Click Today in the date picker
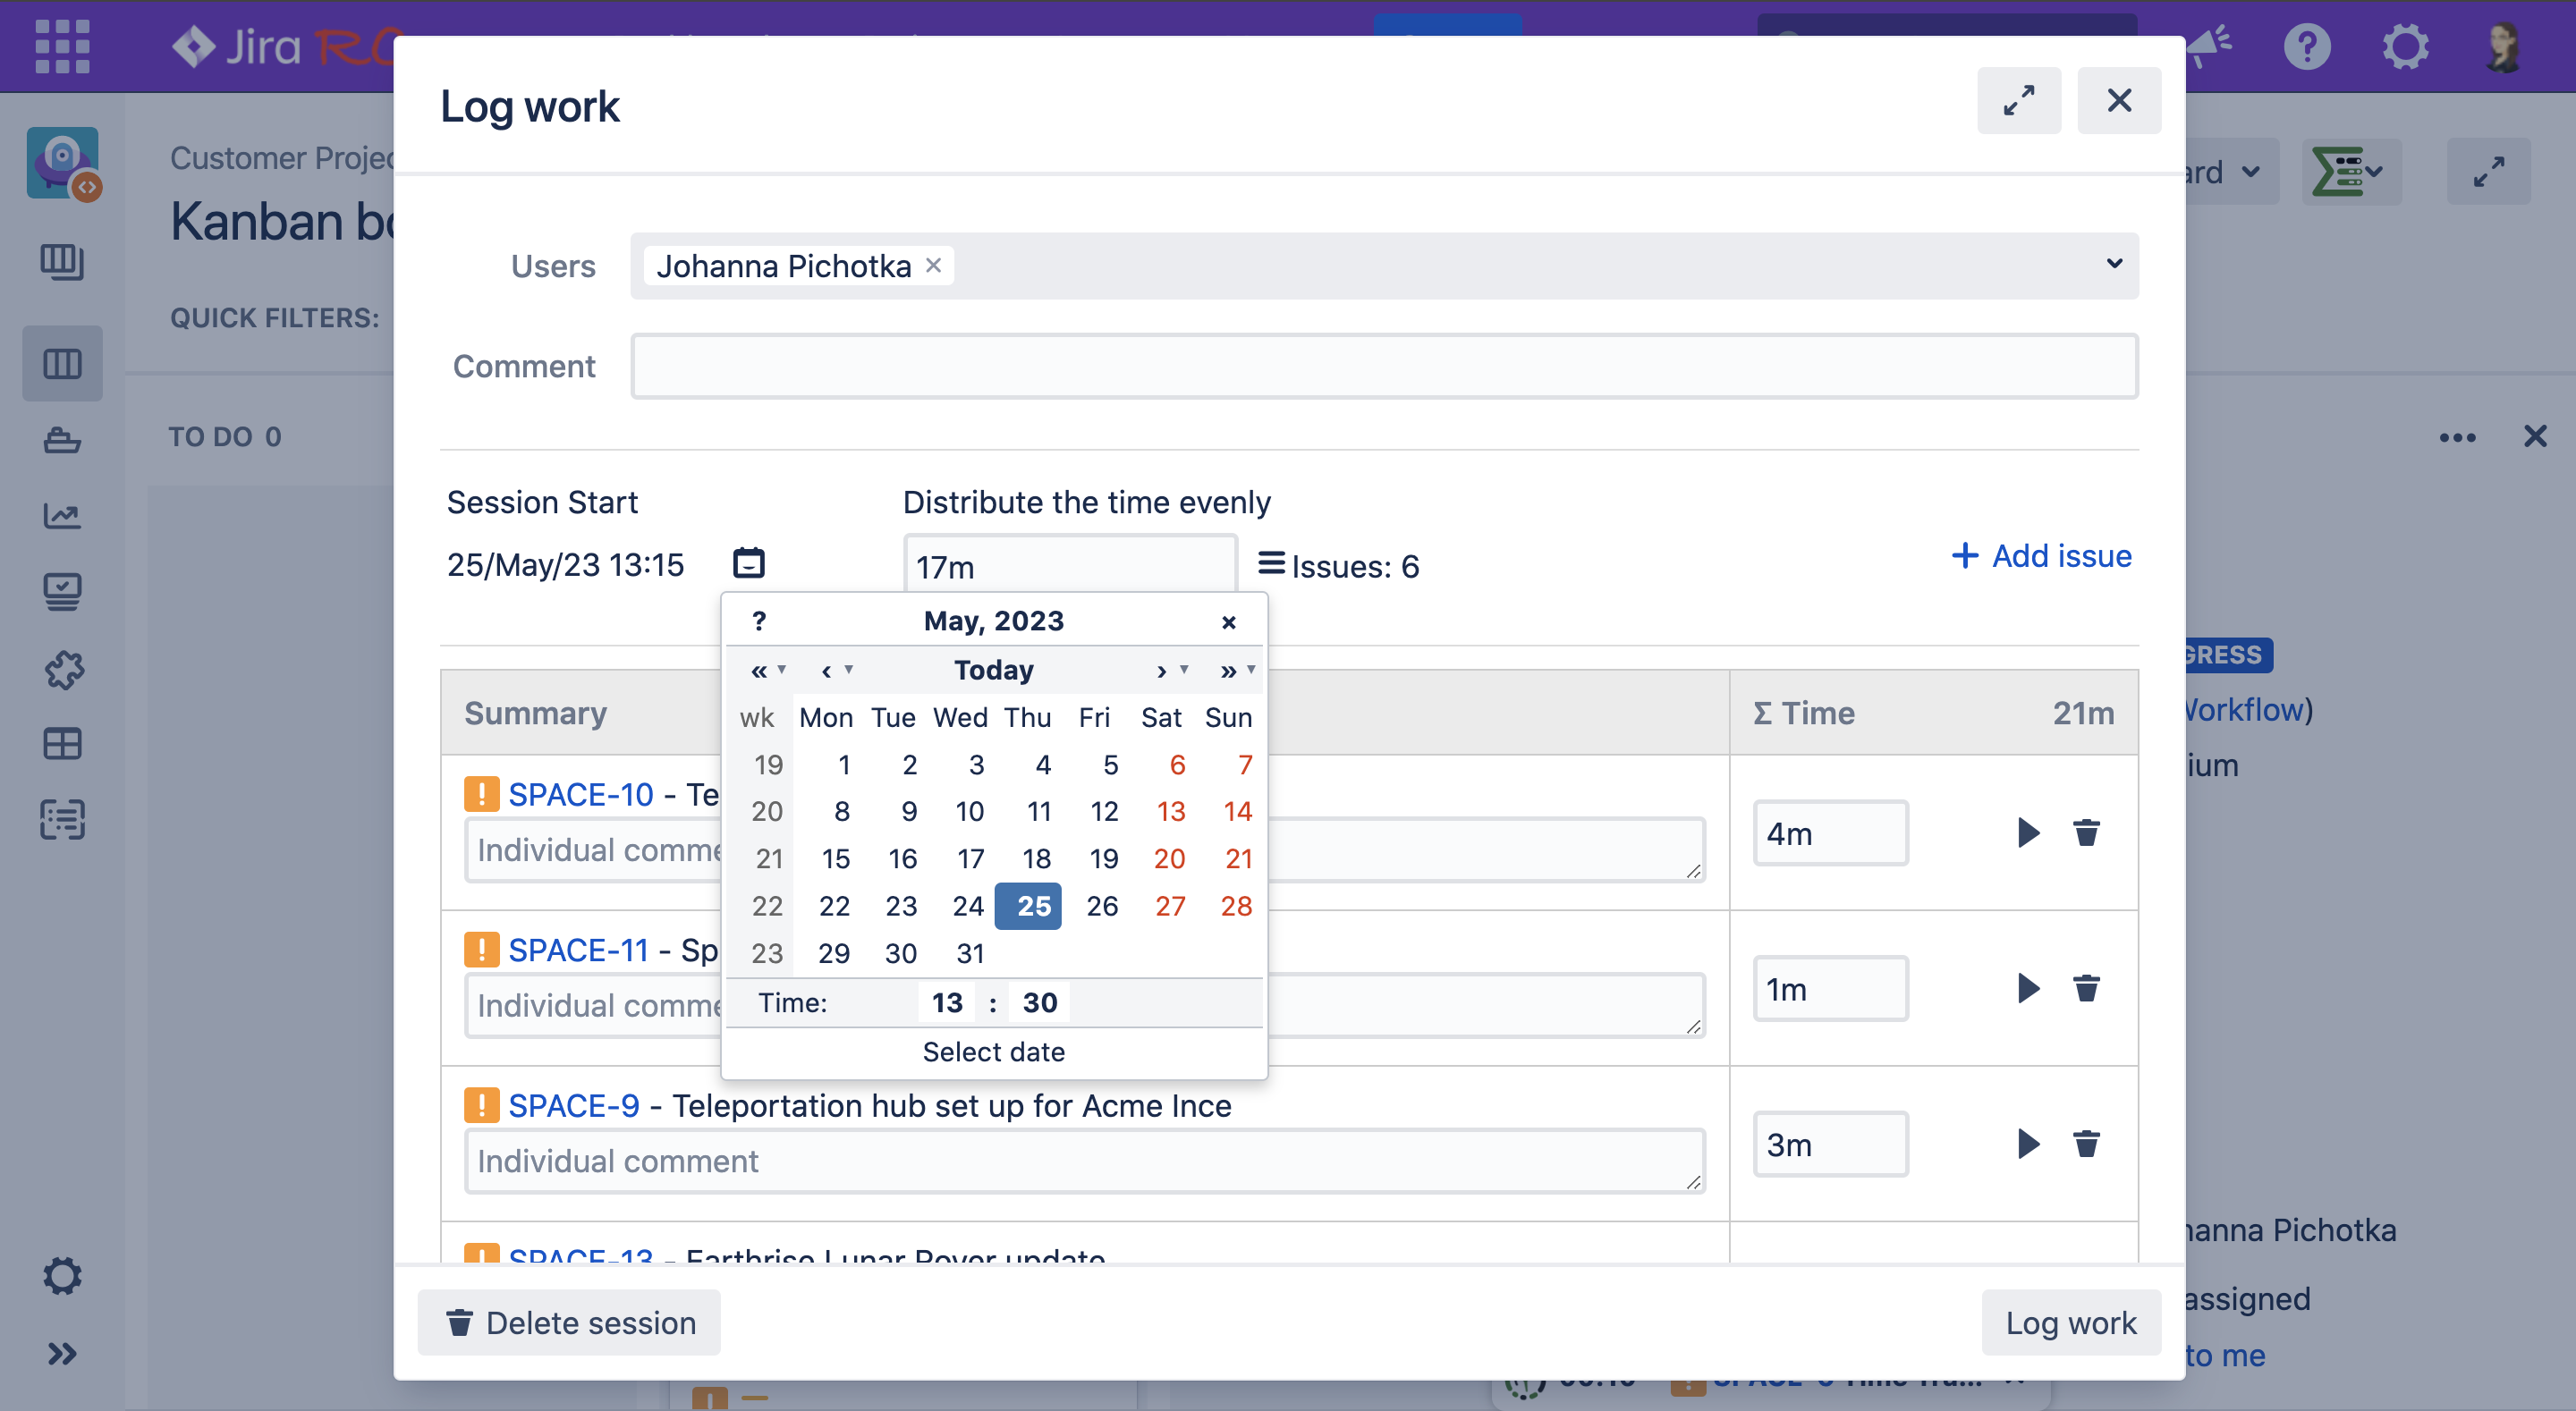2576x1411 pixels. coord(993,670)
